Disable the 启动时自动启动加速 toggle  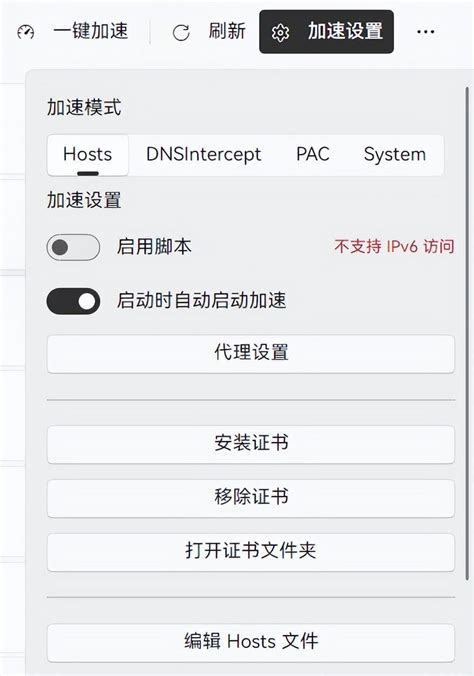73,301
